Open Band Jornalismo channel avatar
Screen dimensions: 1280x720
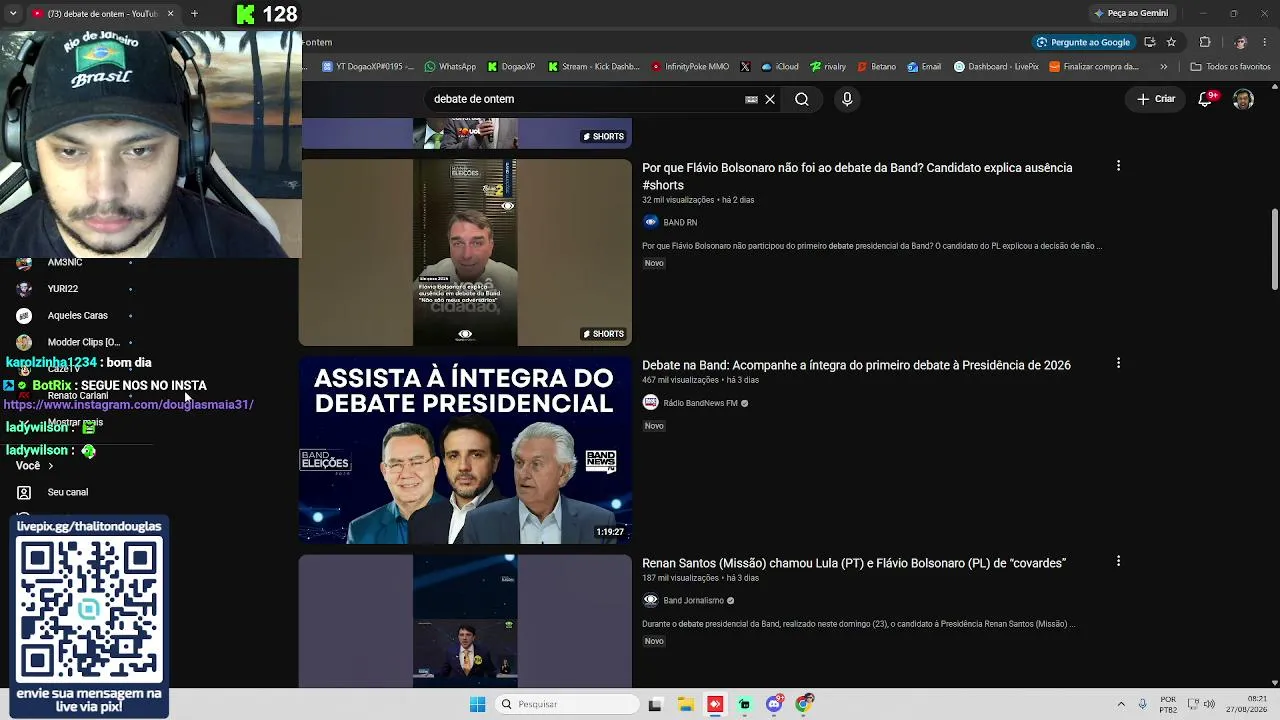click(650, 601)
